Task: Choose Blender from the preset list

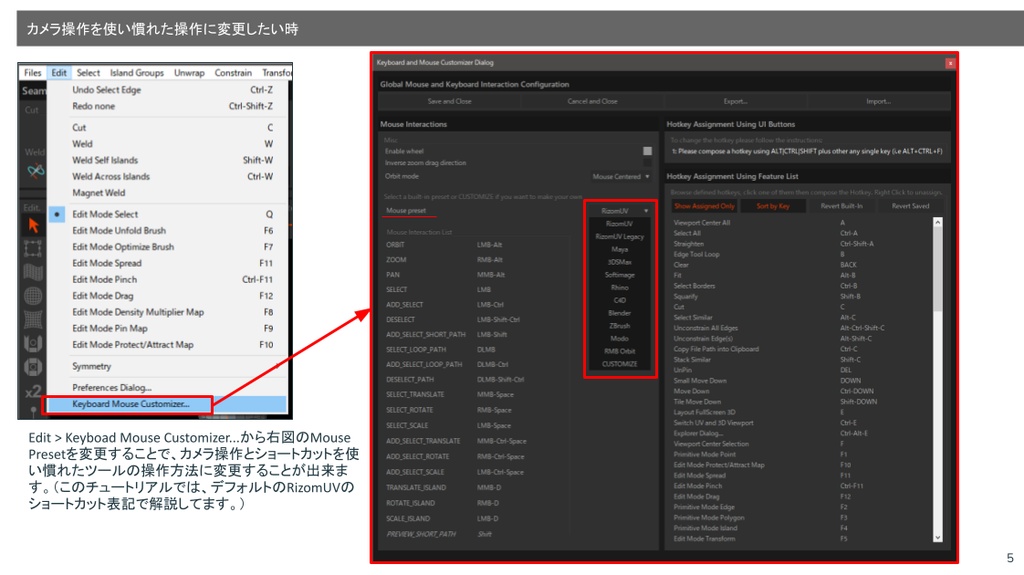Action: [x=619, y=313]
